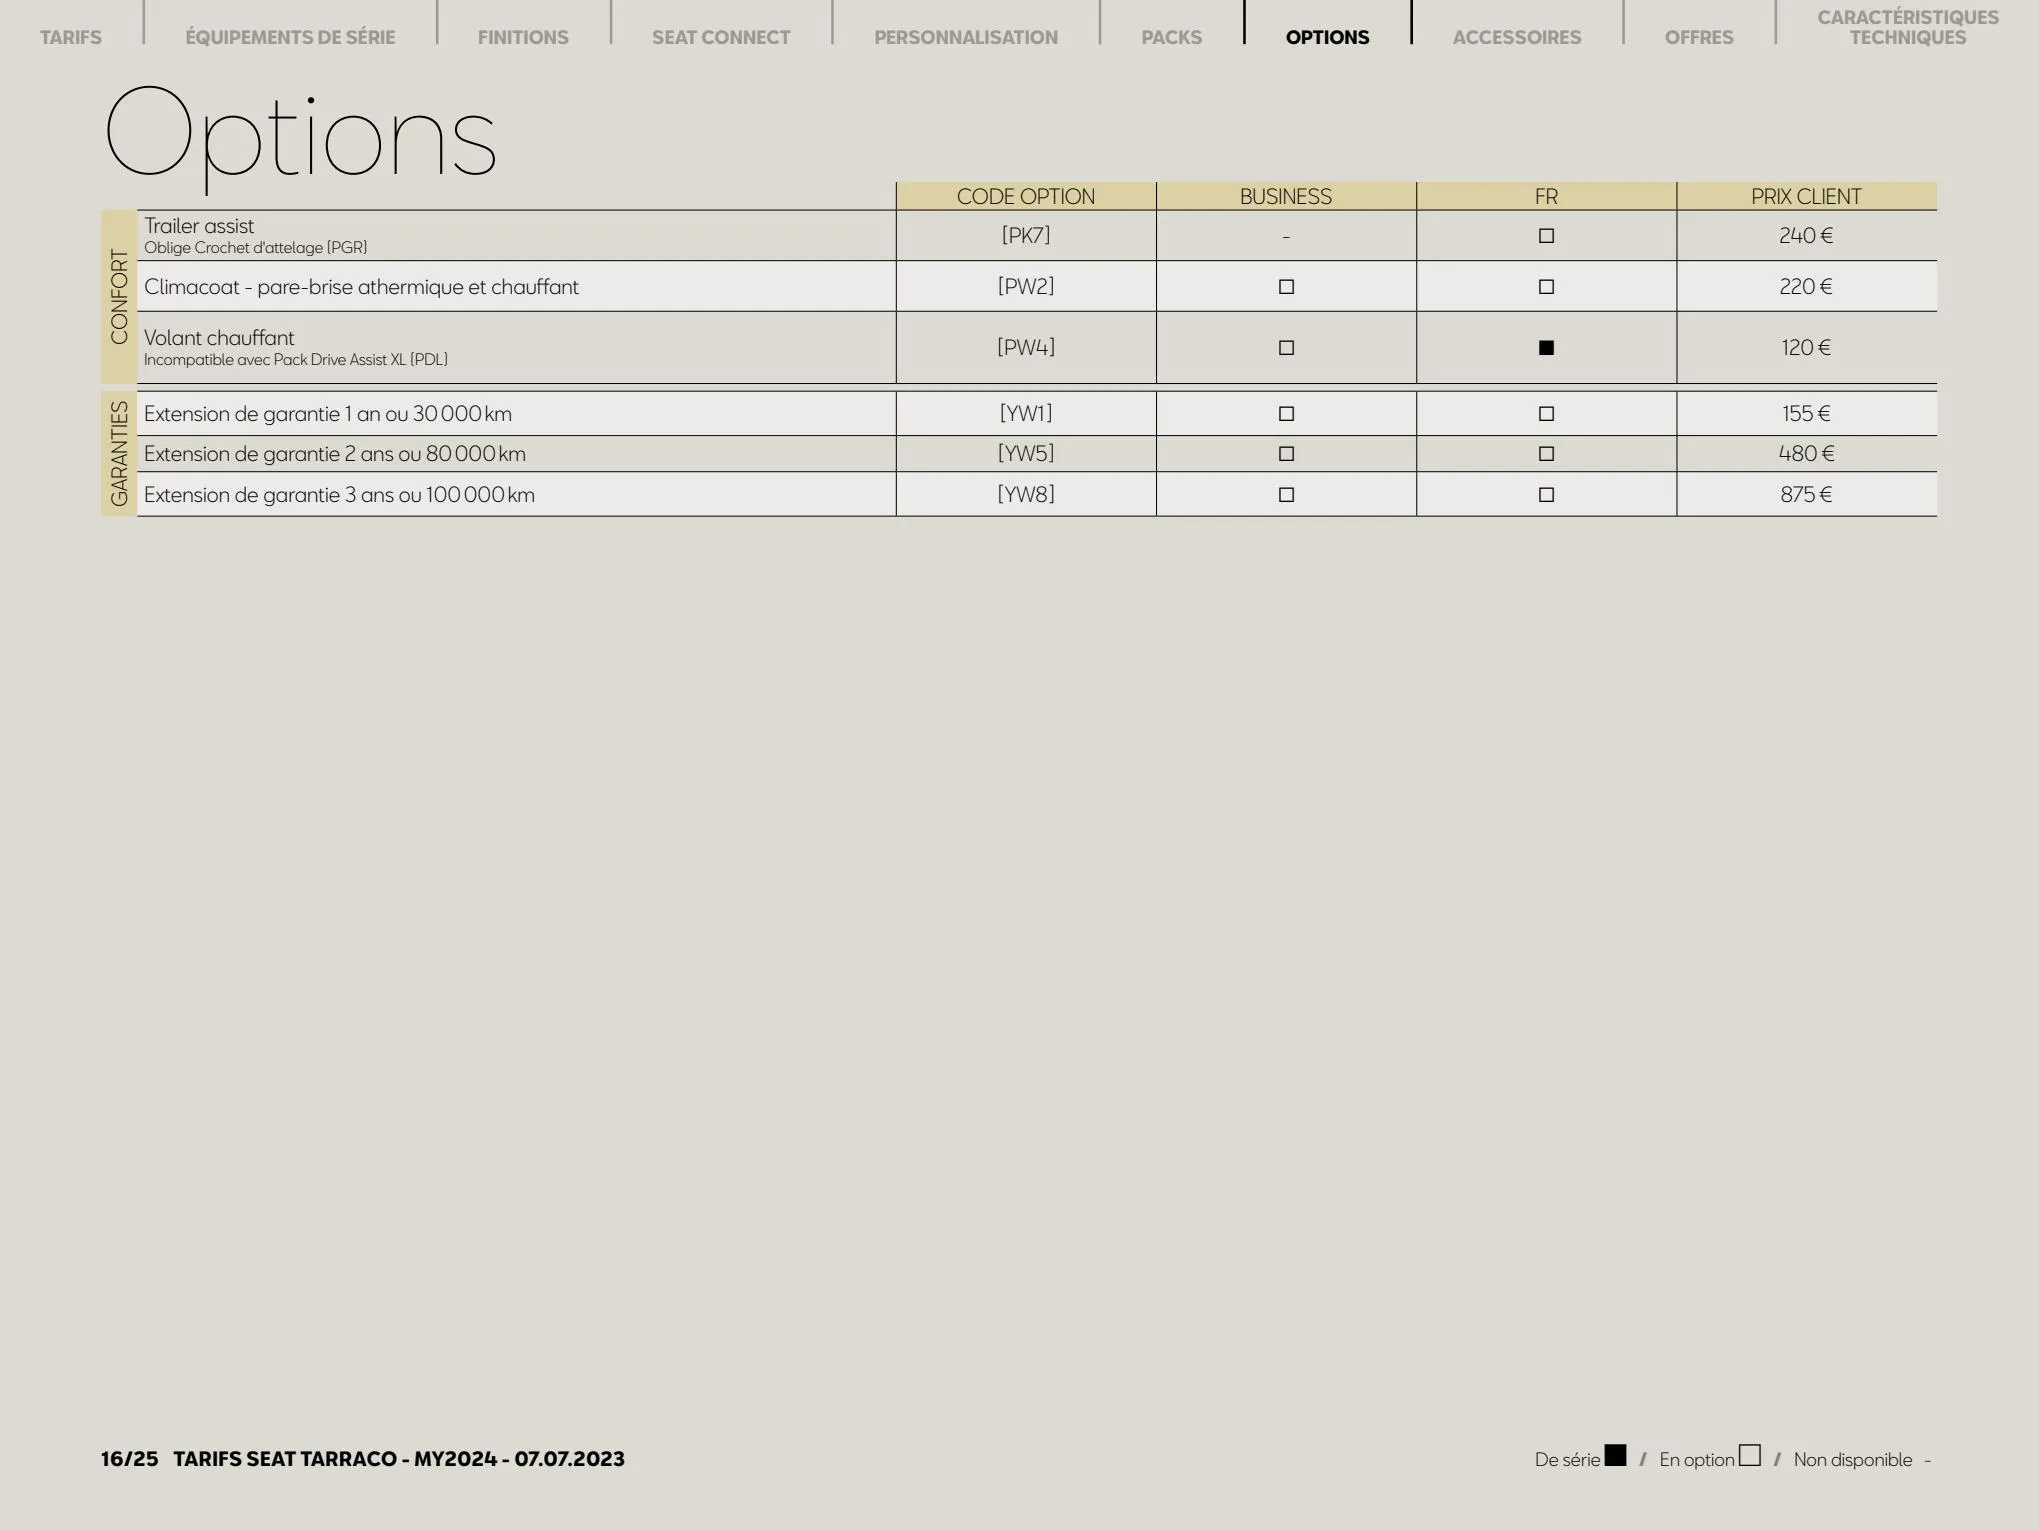Click the Trailer assist row label
Screen dimensions: 2039x1530
tap(199, 226)
